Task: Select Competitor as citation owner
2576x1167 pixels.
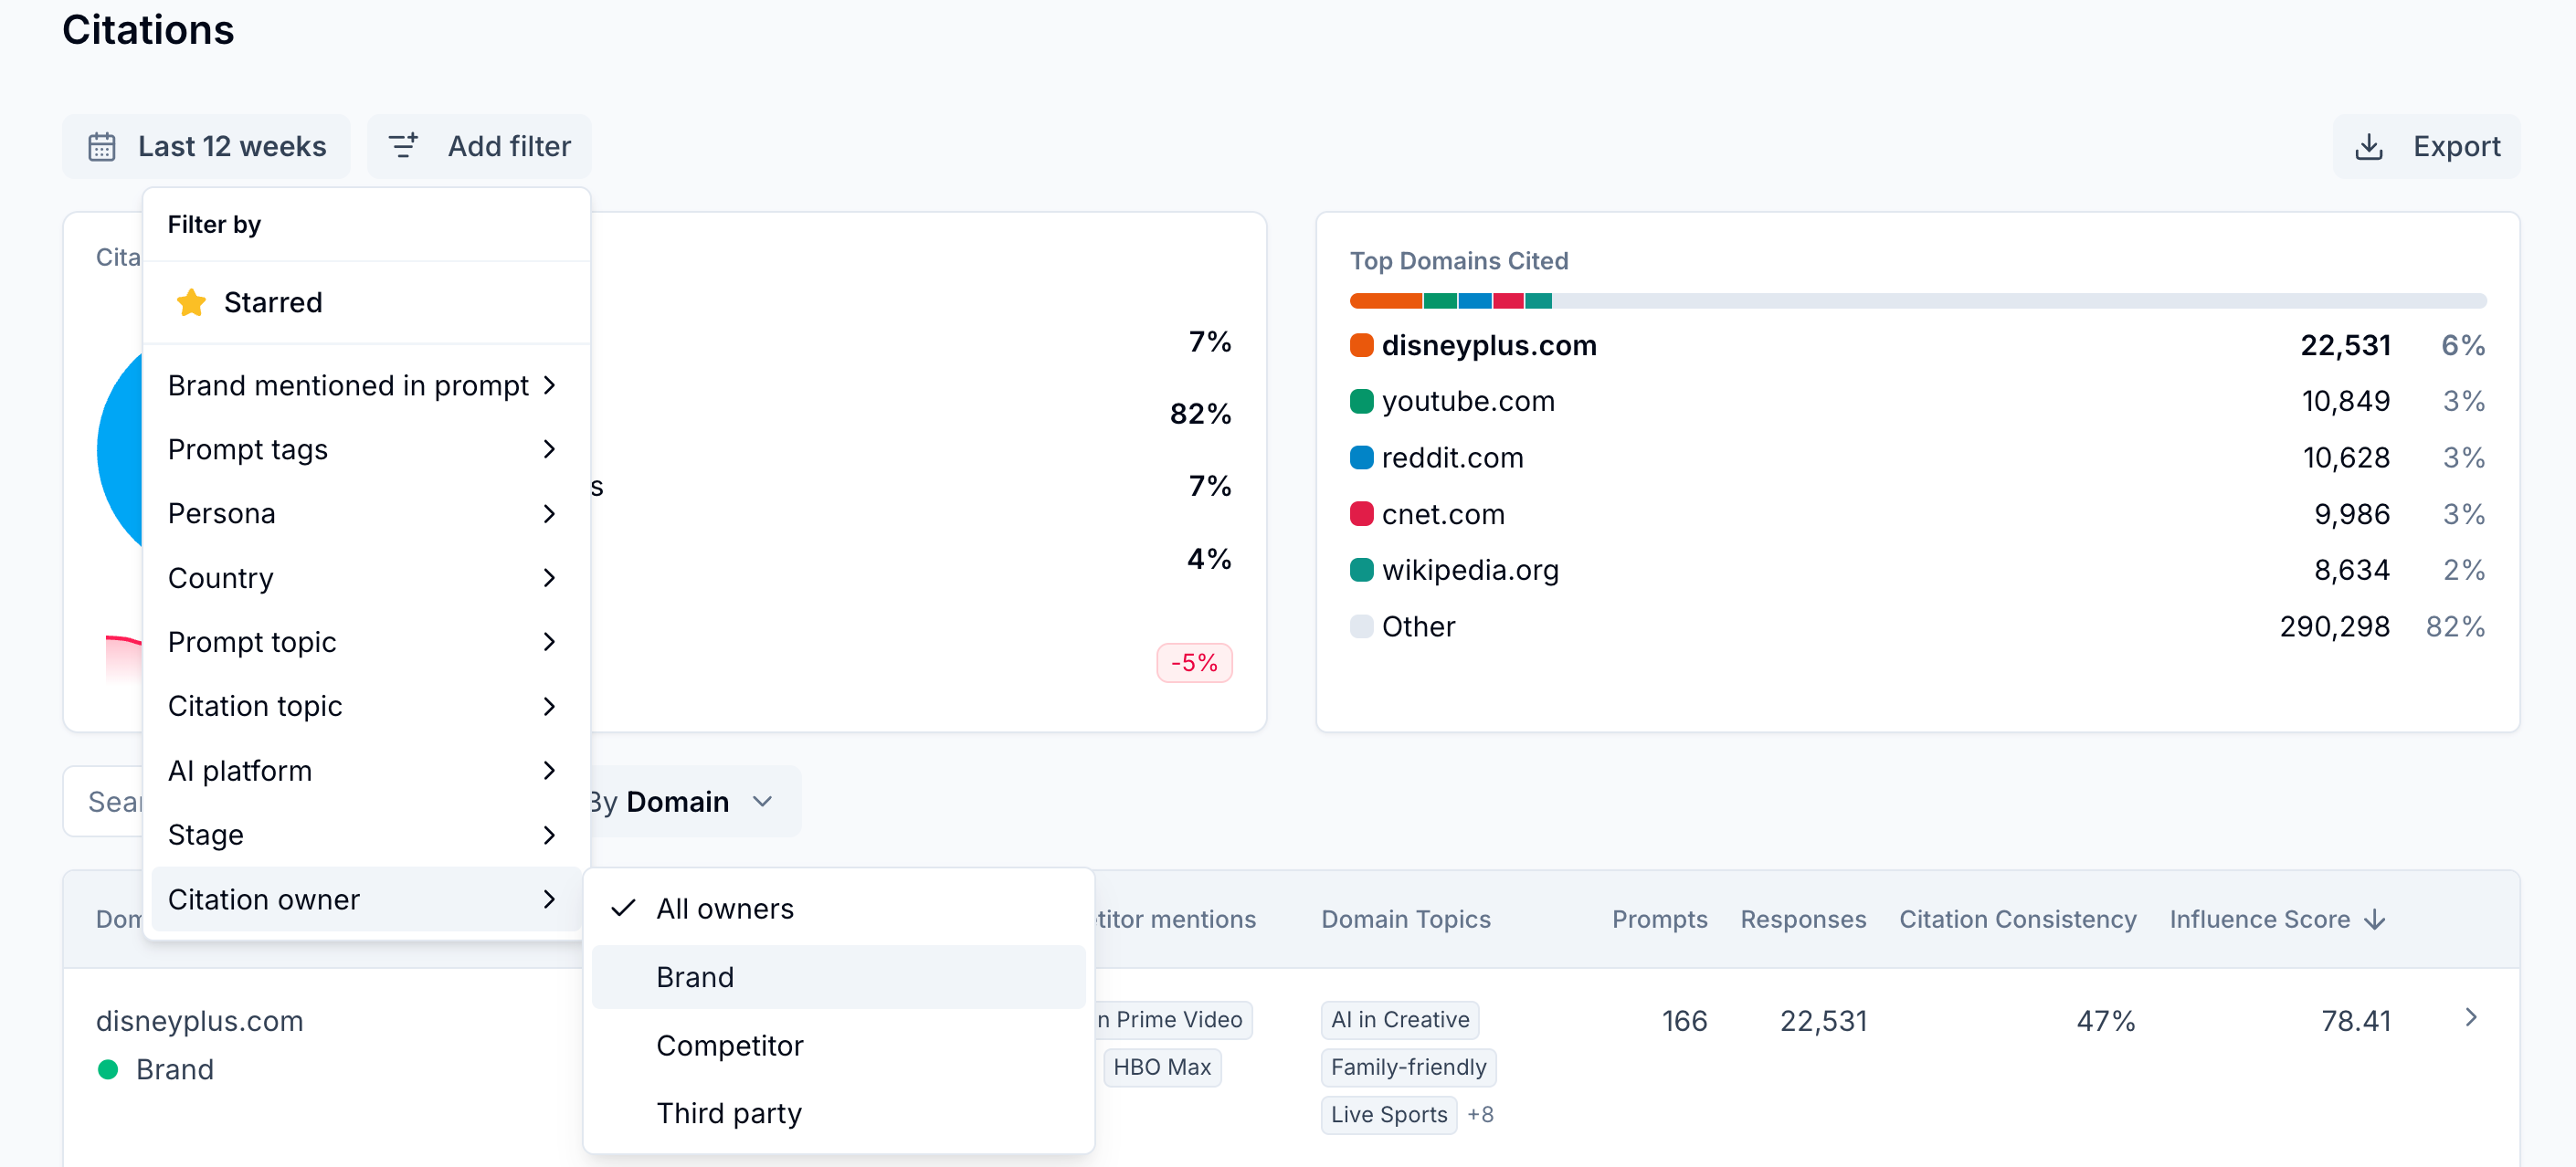Action: pyautogui.click(x=730, y=1045)
